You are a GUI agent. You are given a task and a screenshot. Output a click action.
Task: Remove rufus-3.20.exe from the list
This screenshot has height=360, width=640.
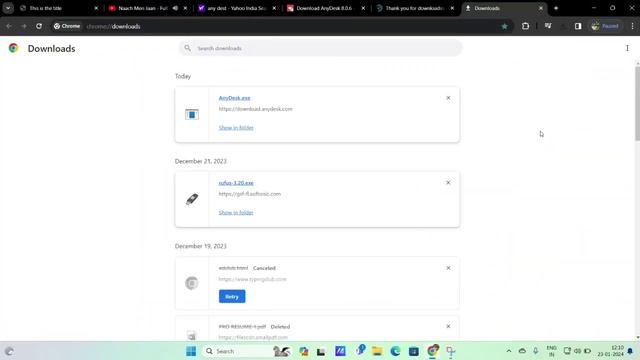click(x=448, y=183)
